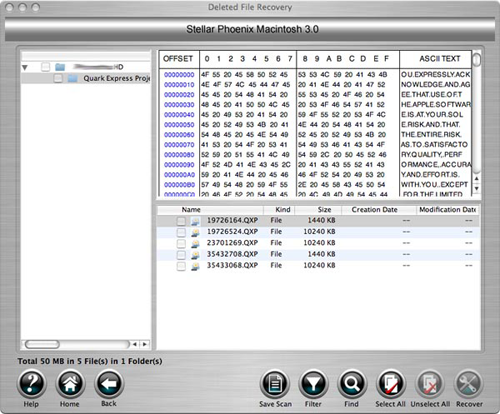Image resolution: width=500 pixels, height=414 pixels.
Task: Go to Home icon
Action: [70, 384]
